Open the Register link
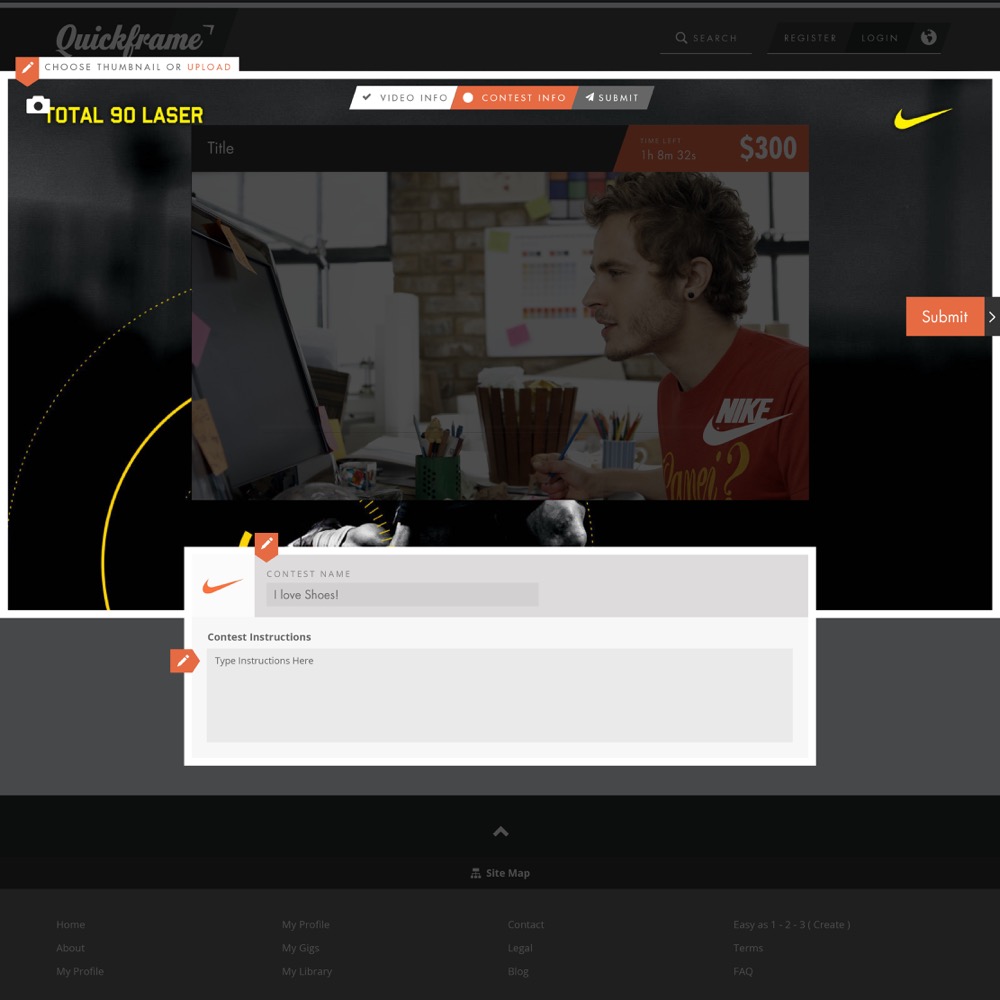1000x1000 pixels. (x=810, y=38)
